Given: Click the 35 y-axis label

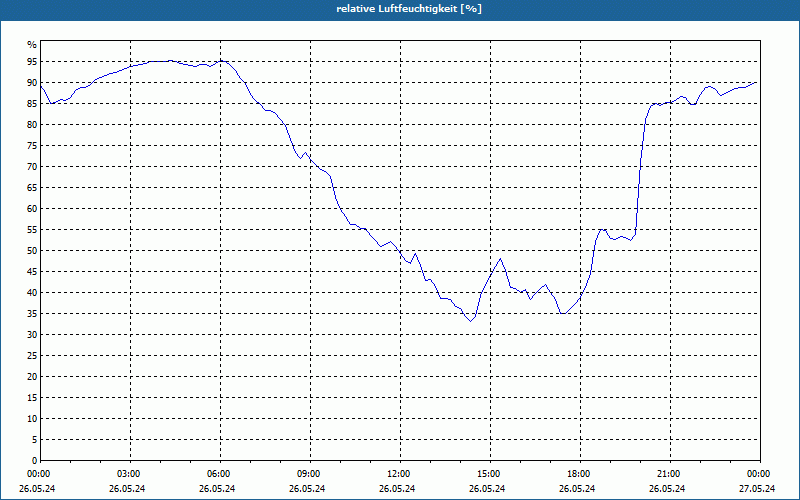Looking at the screenshot, I should (32, 314).
